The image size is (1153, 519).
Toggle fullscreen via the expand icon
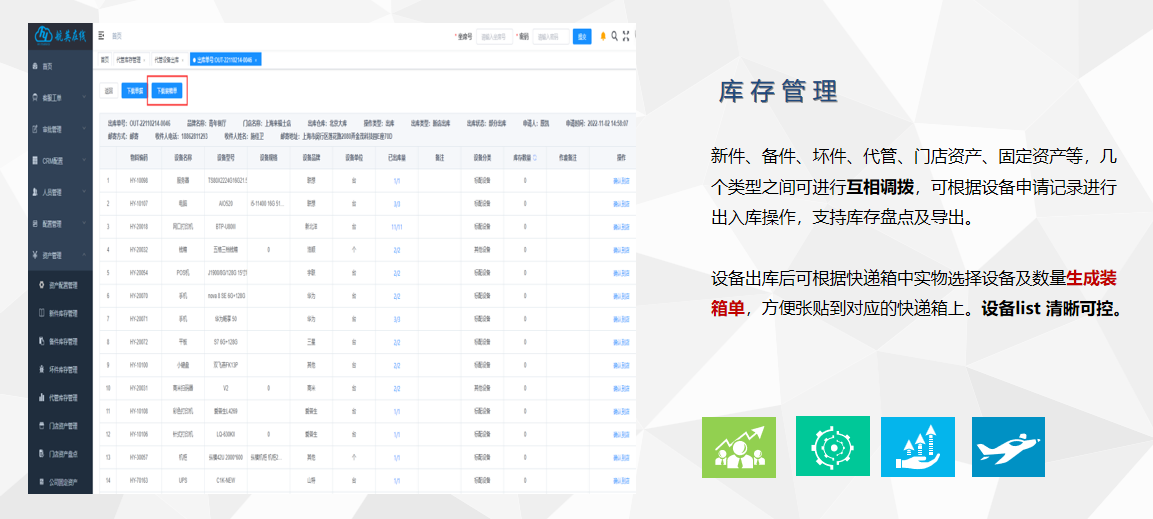tap(626, 36)
